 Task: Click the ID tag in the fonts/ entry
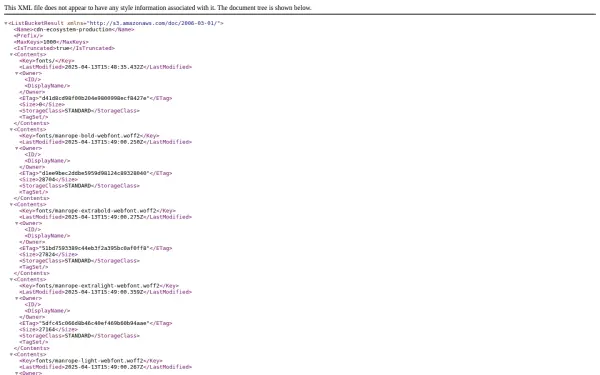[x=33, y=80]
